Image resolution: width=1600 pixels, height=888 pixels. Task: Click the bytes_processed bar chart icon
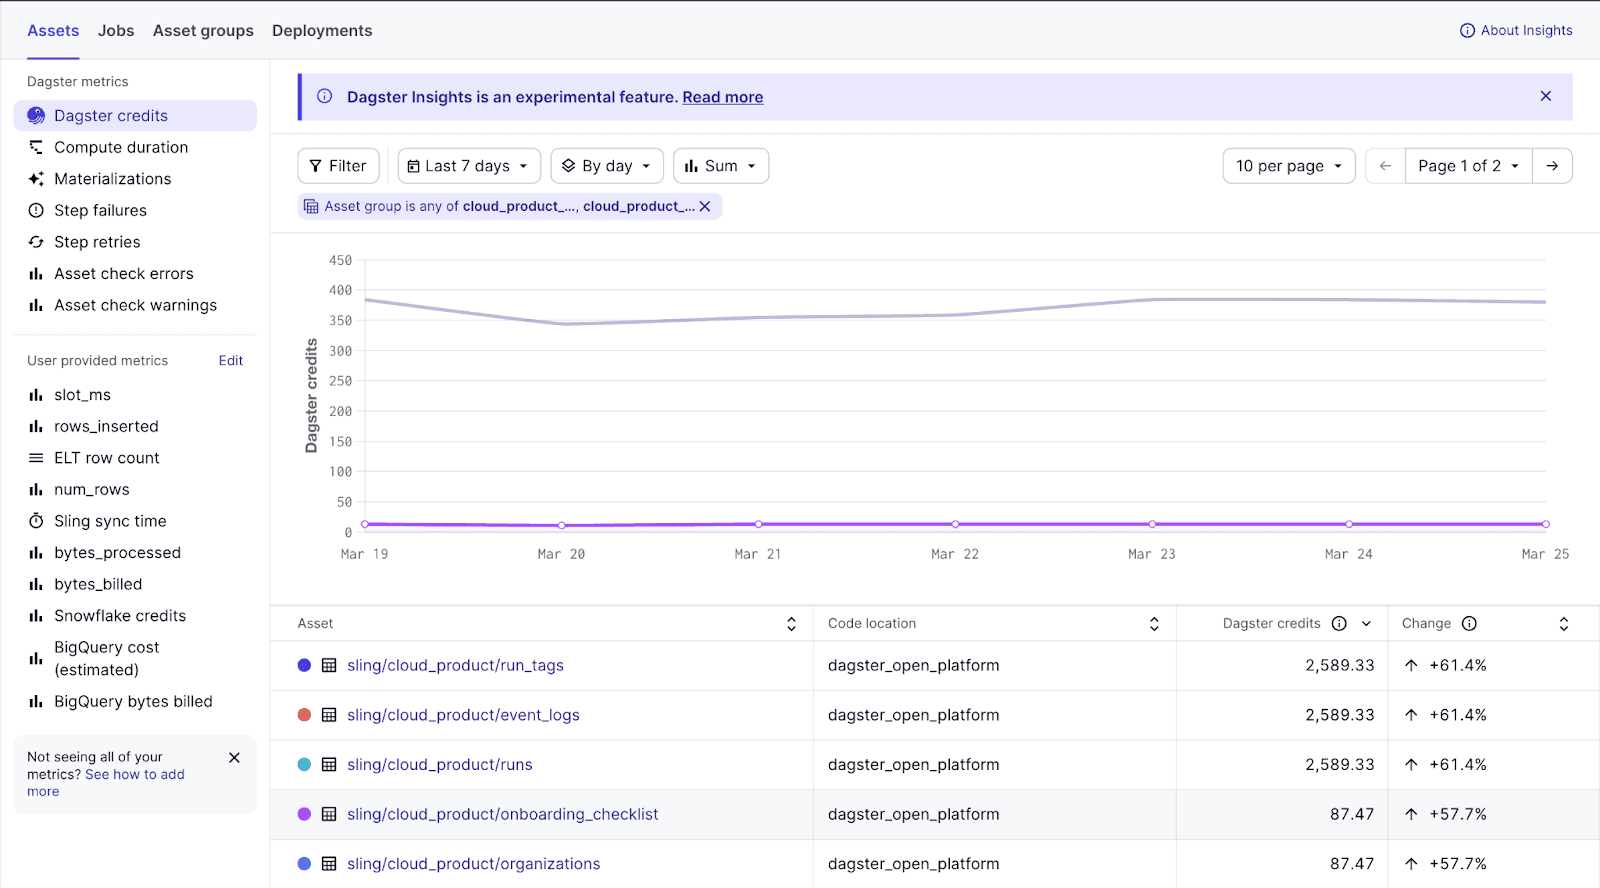point(36,553)
